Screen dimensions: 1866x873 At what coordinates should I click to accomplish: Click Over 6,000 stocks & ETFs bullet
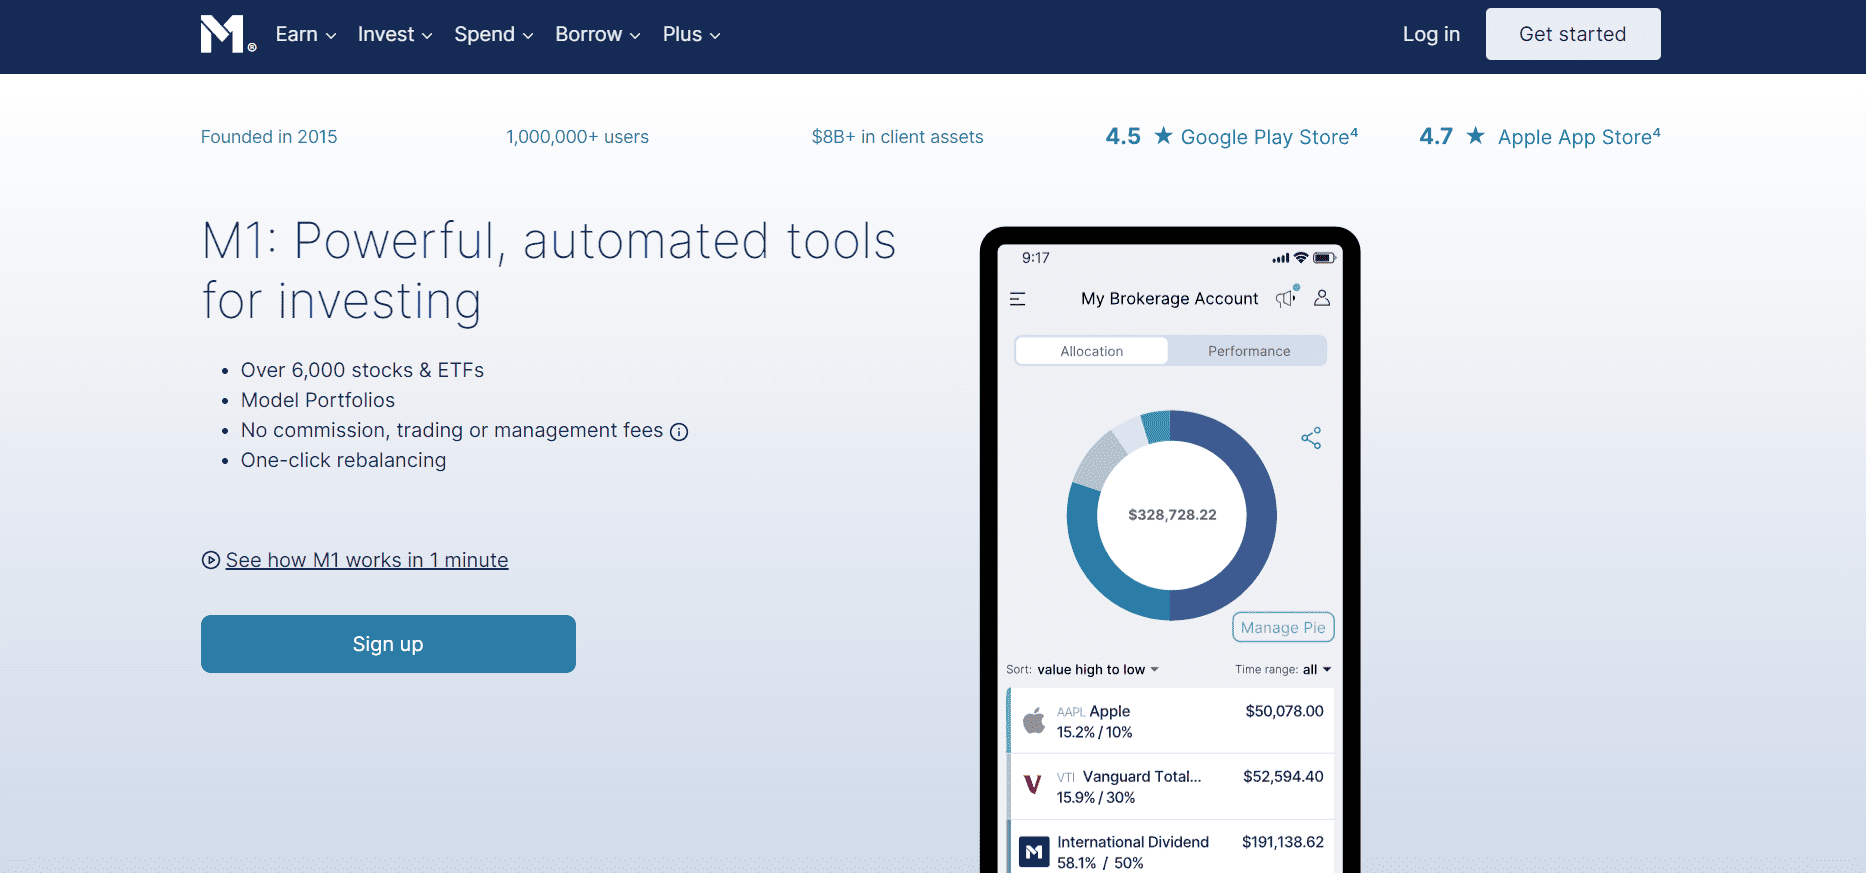(x=362, y=370)
